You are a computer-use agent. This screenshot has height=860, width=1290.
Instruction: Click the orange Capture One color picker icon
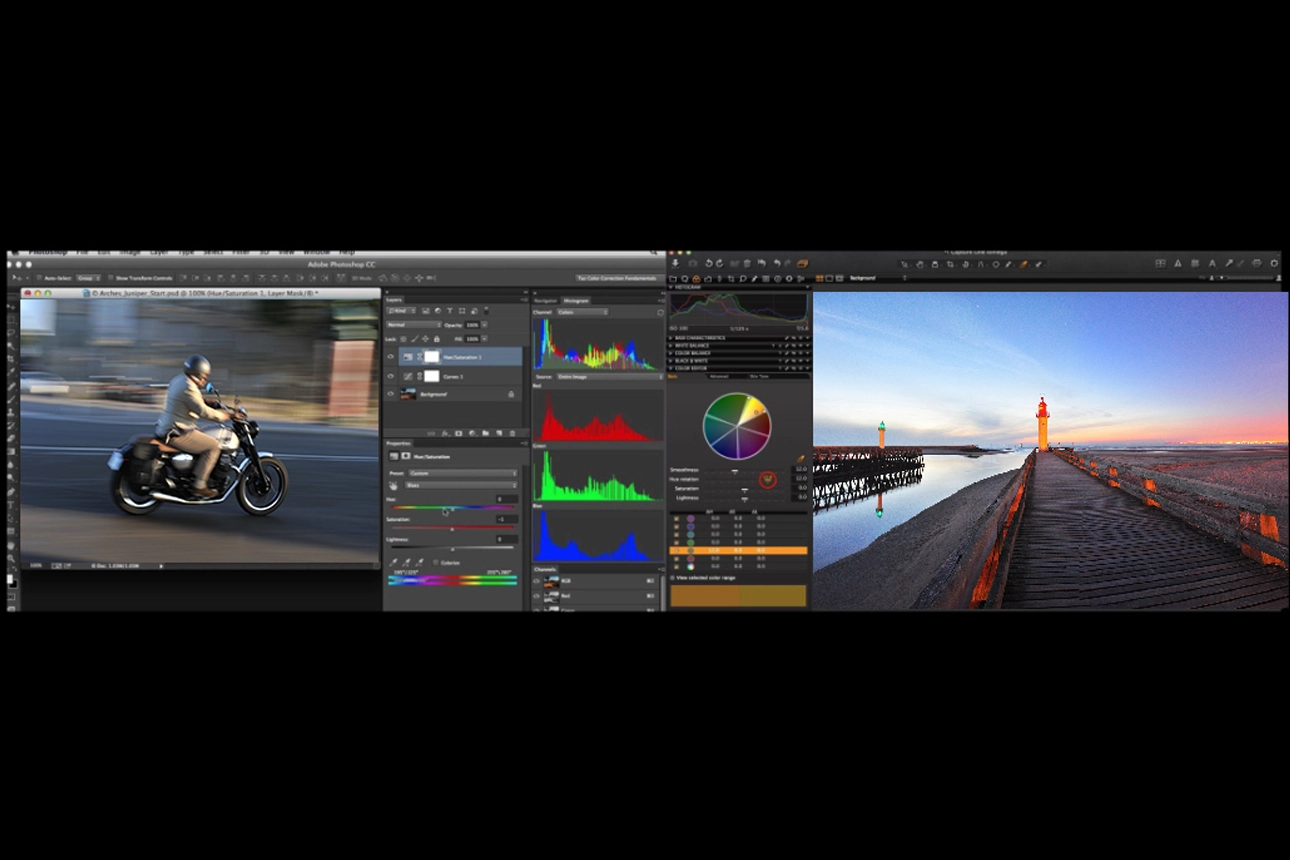coord(1023,264)
